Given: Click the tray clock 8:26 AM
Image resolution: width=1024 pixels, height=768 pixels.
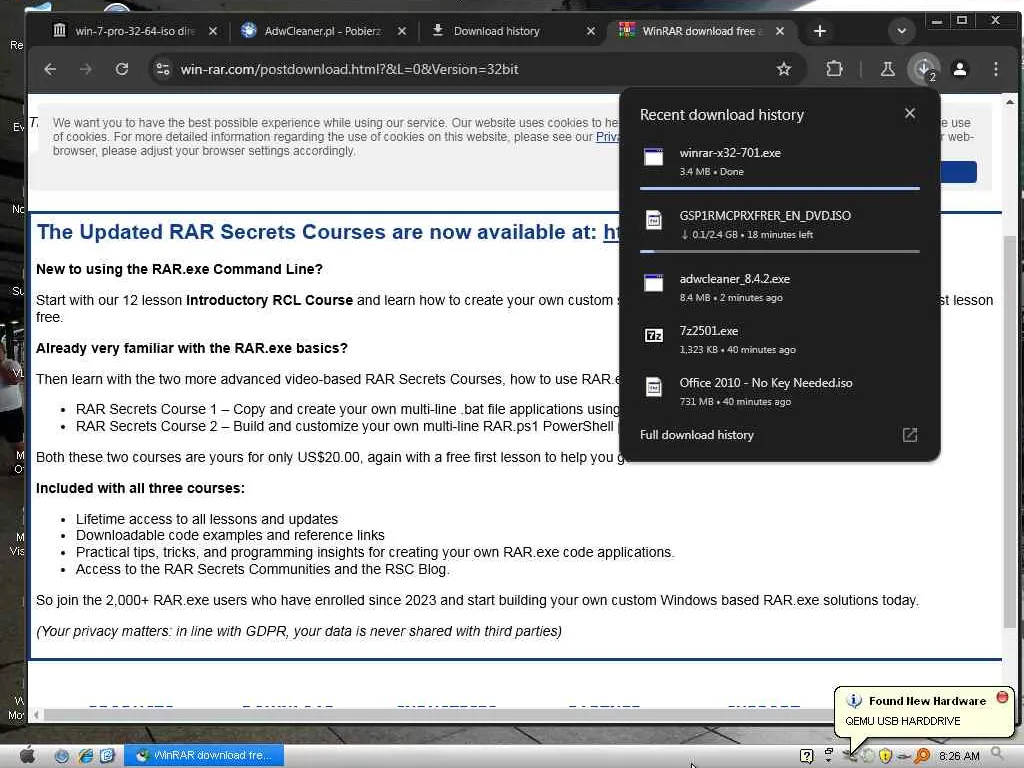Looking at the screenshot, I should click(959, 756).
